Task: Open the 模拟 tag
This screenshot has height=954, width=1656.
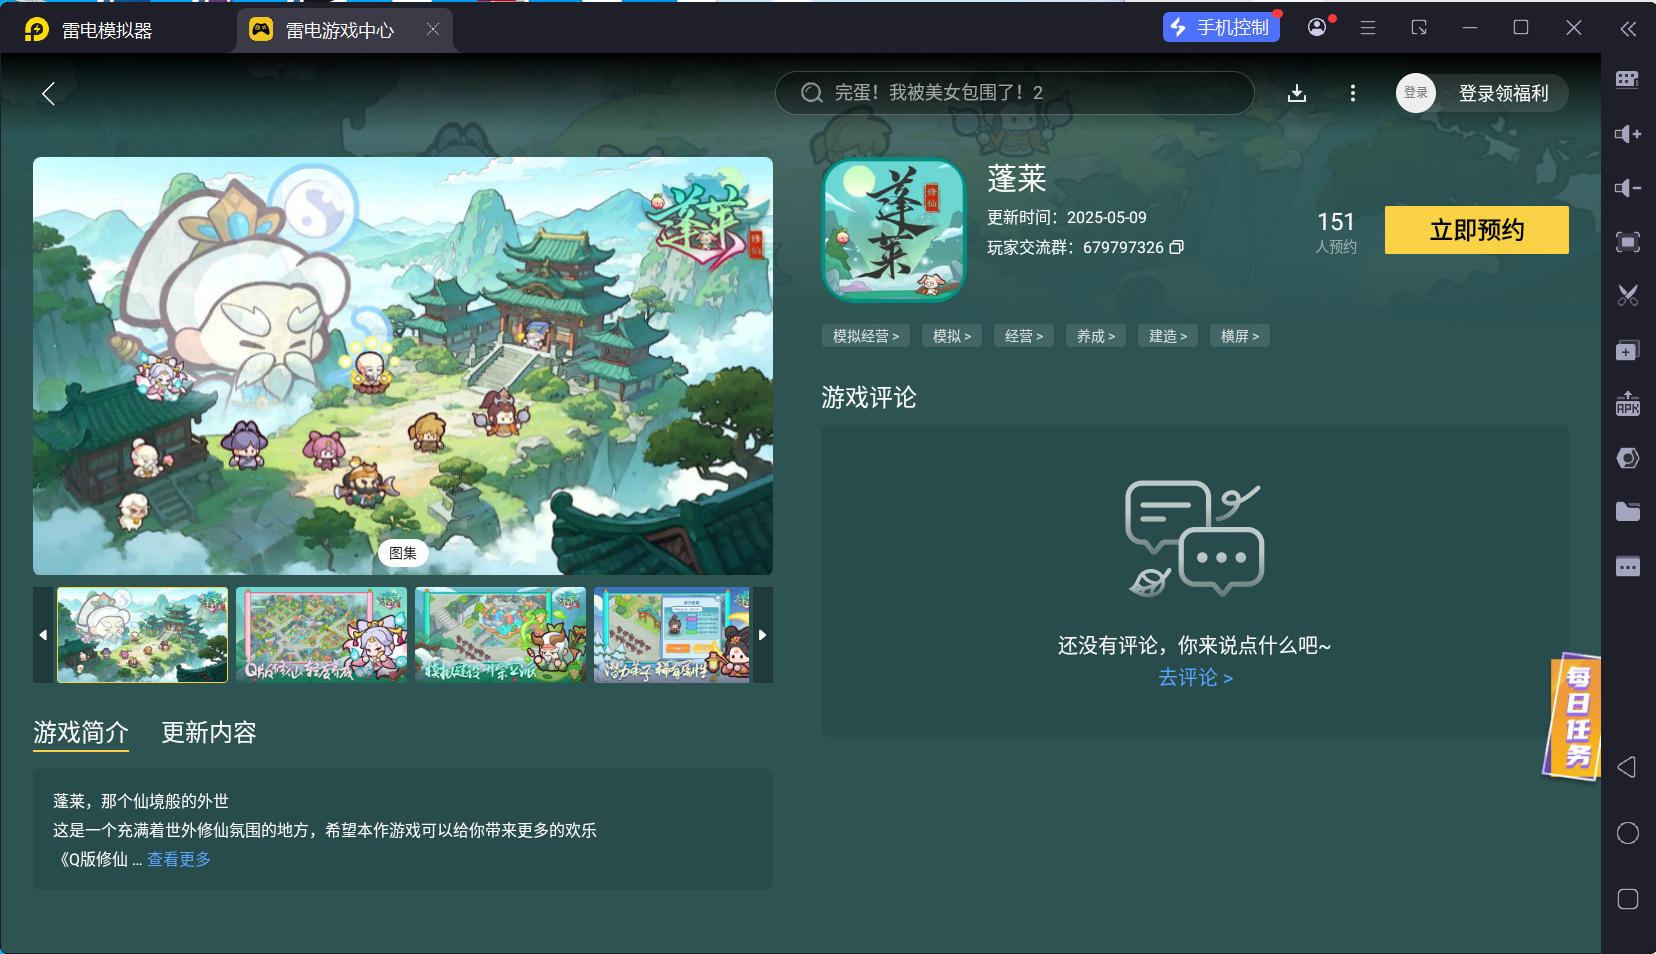Action: (952, 336)
